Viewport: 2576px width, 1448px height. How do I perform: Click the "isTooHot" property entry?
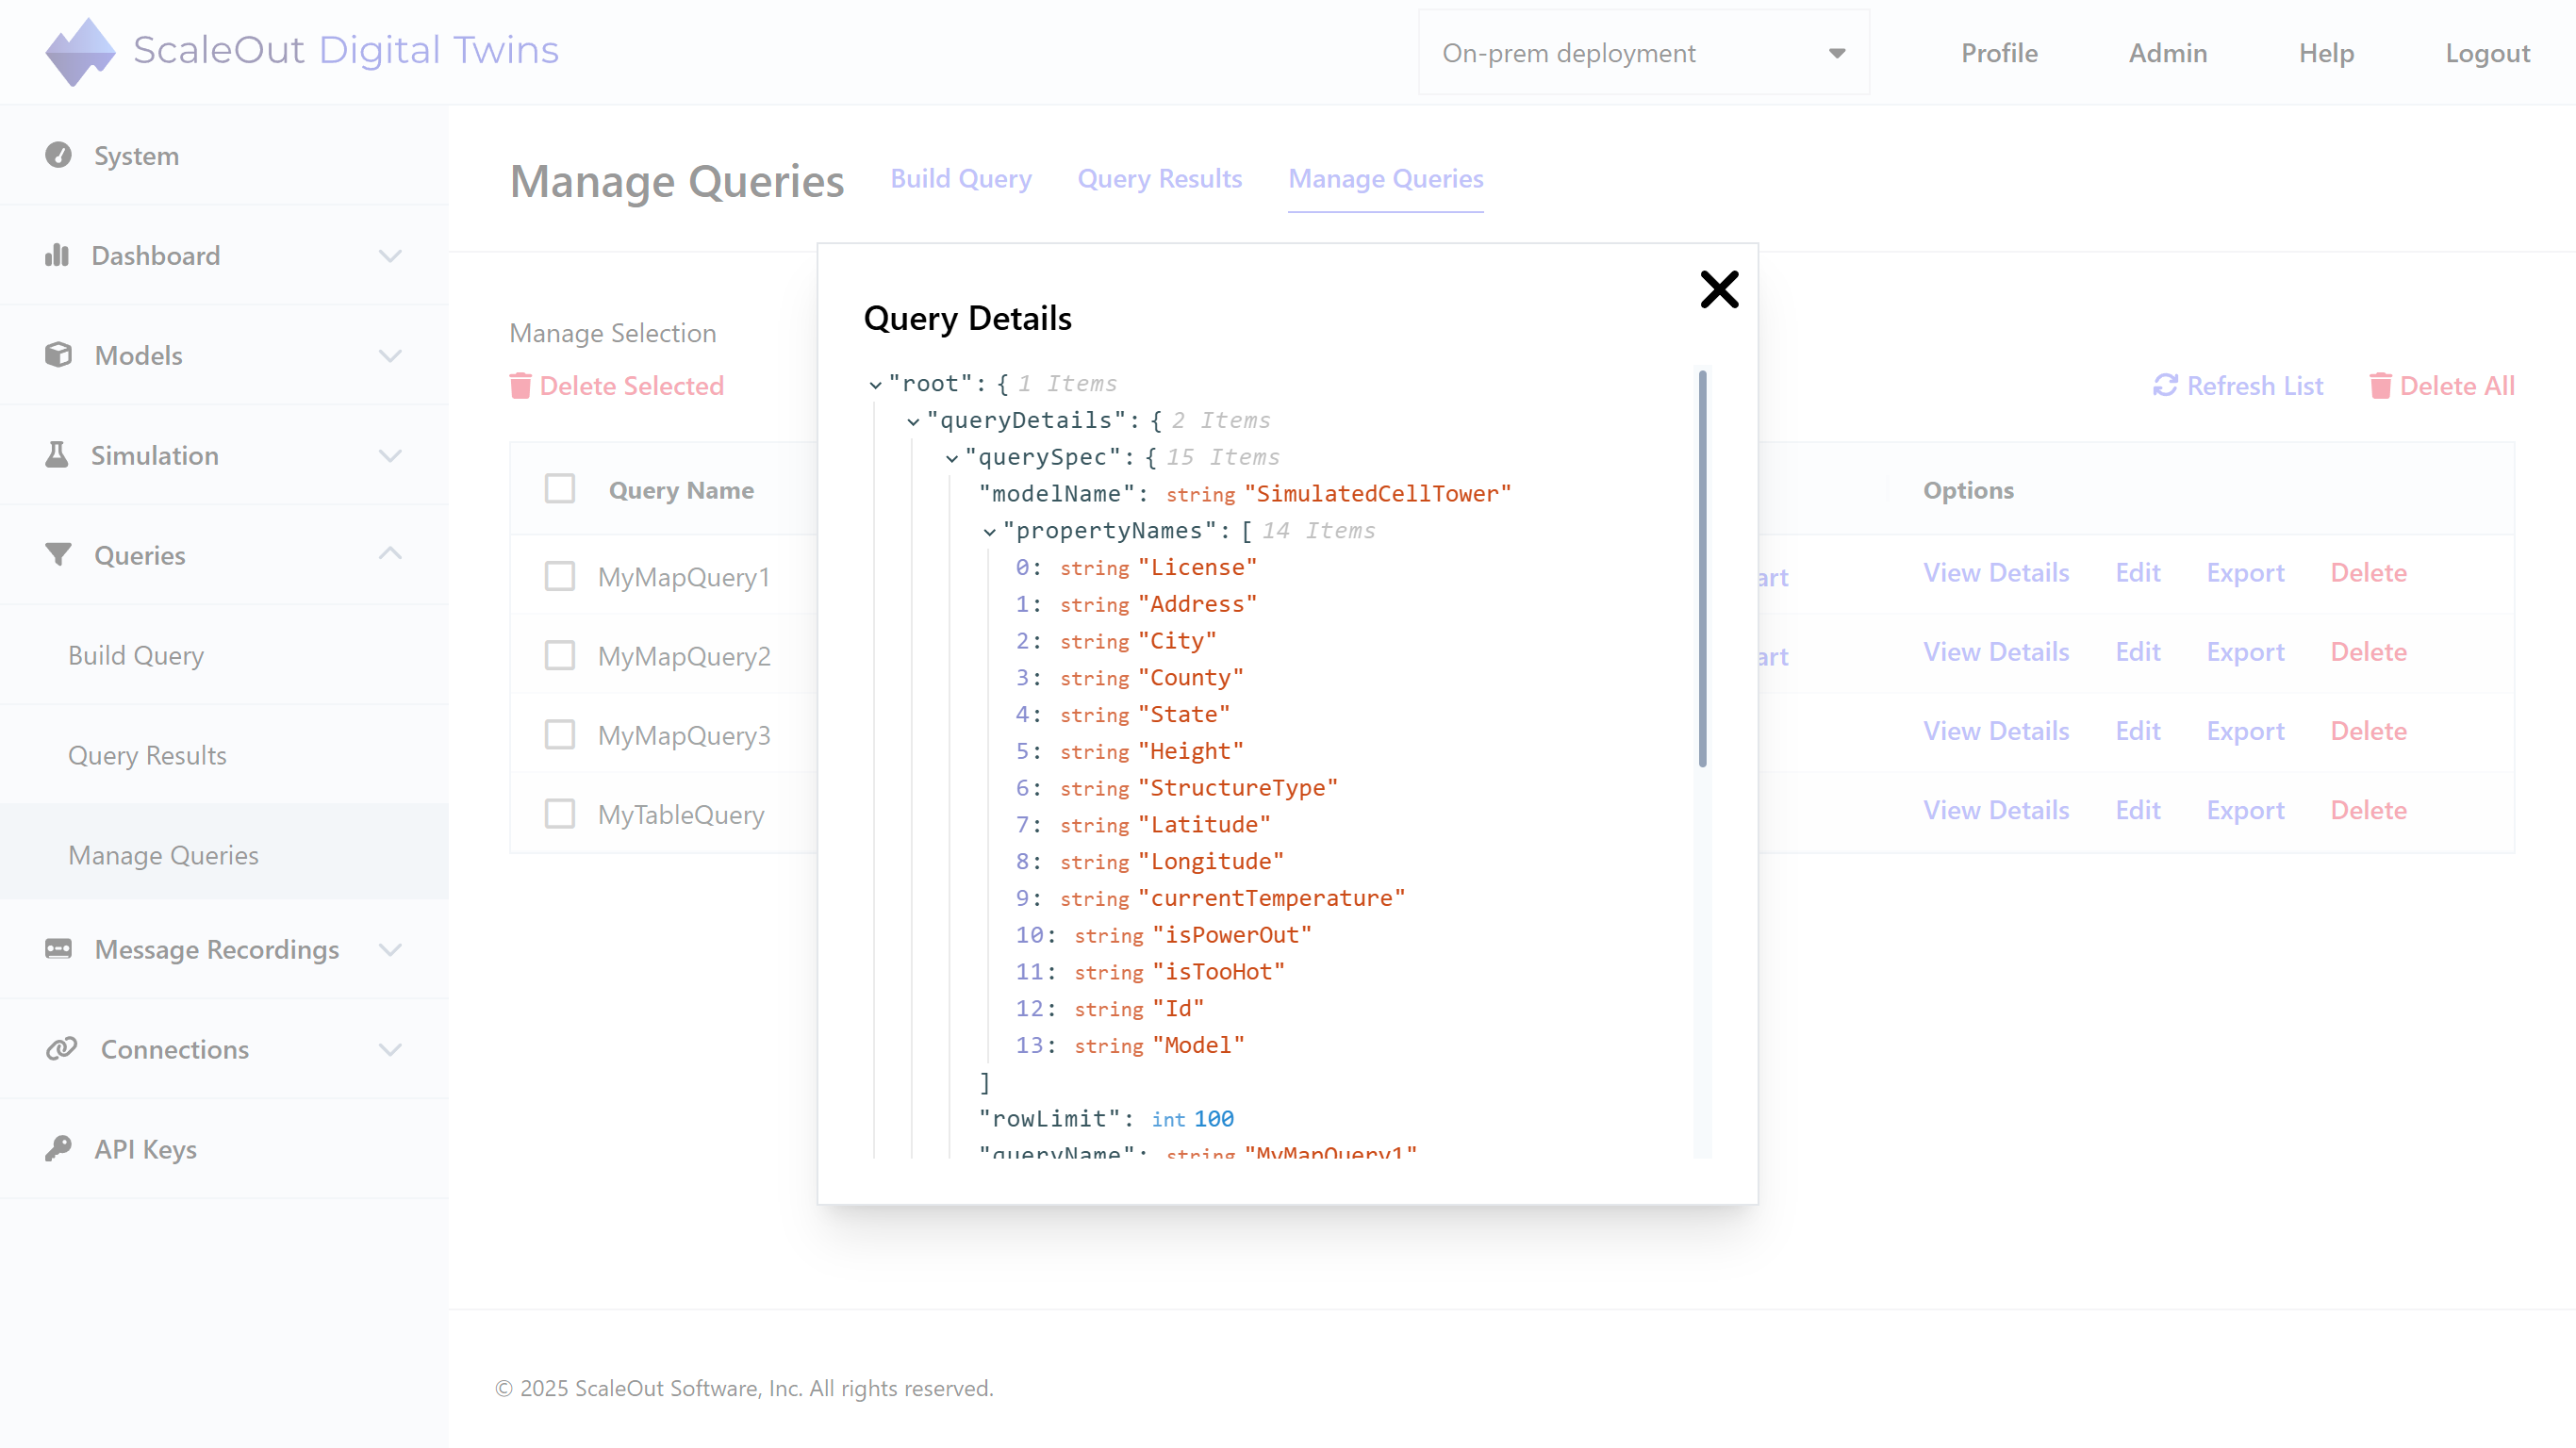click(1218, 972)
